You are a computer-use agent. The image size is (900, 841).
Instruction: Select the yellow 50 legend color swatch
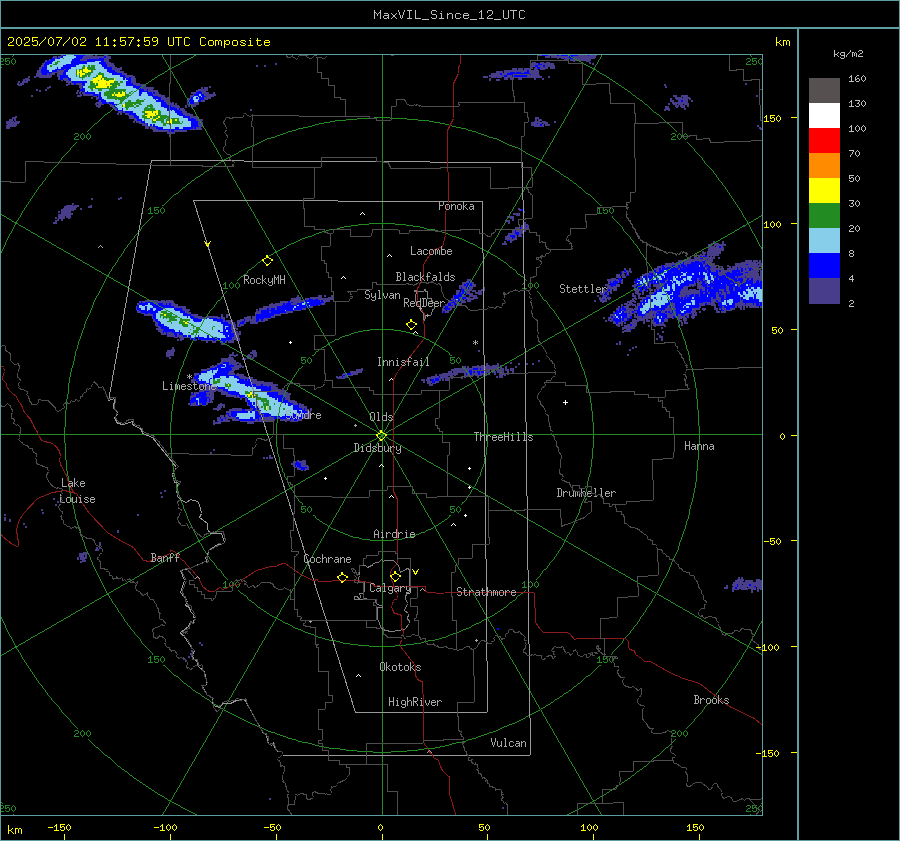[824, 191]
